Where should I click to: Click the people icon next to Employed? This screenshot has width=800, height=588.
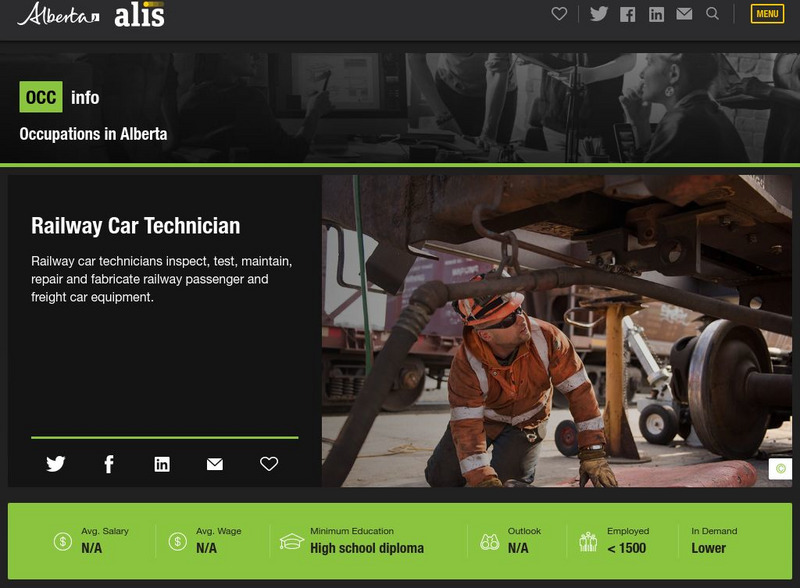(588, 540)
